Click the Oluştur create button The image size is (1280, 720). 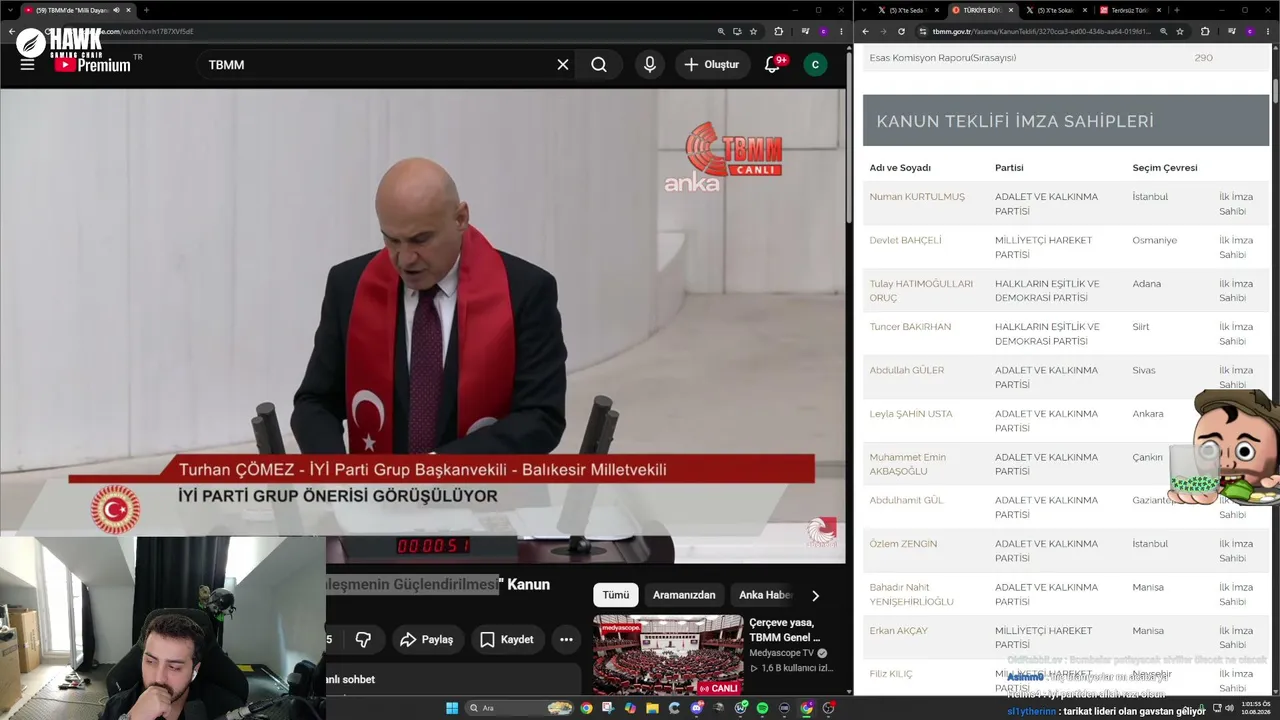tap(712, 64)
